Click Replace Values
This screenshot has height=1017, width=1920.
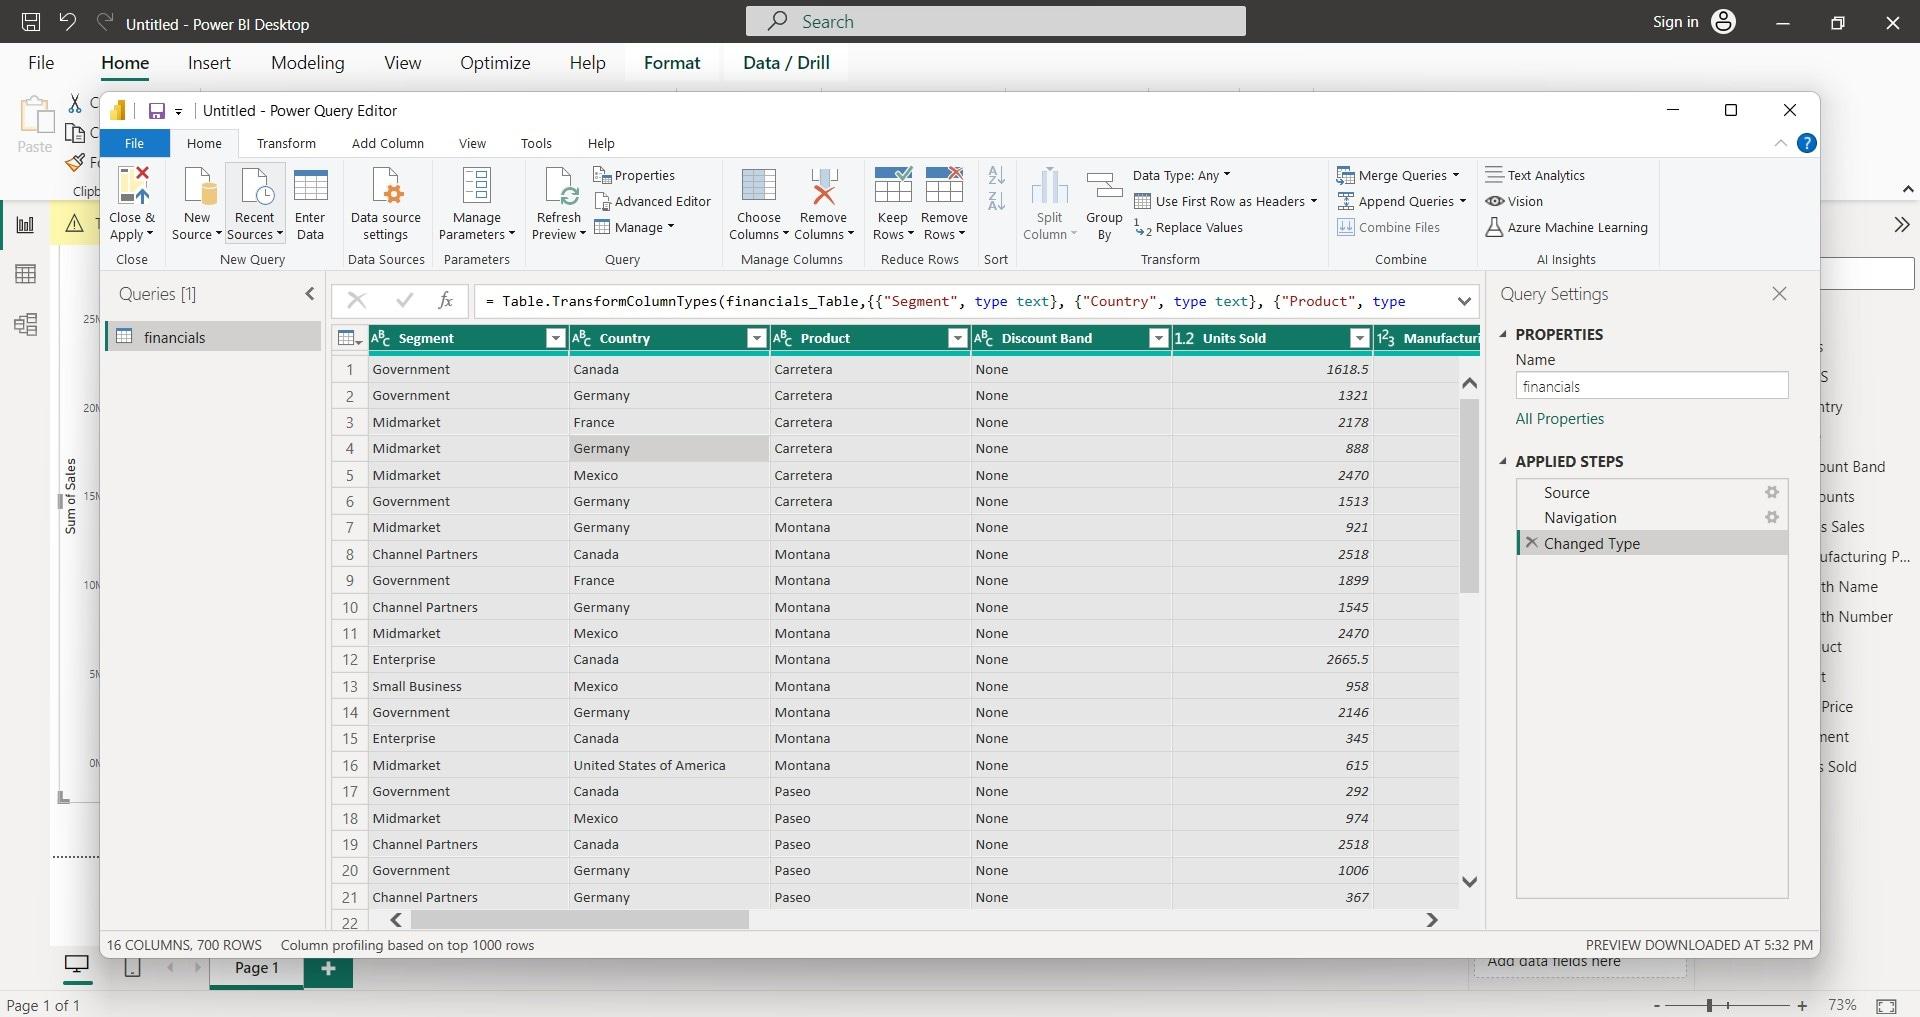coord(1188,227)
